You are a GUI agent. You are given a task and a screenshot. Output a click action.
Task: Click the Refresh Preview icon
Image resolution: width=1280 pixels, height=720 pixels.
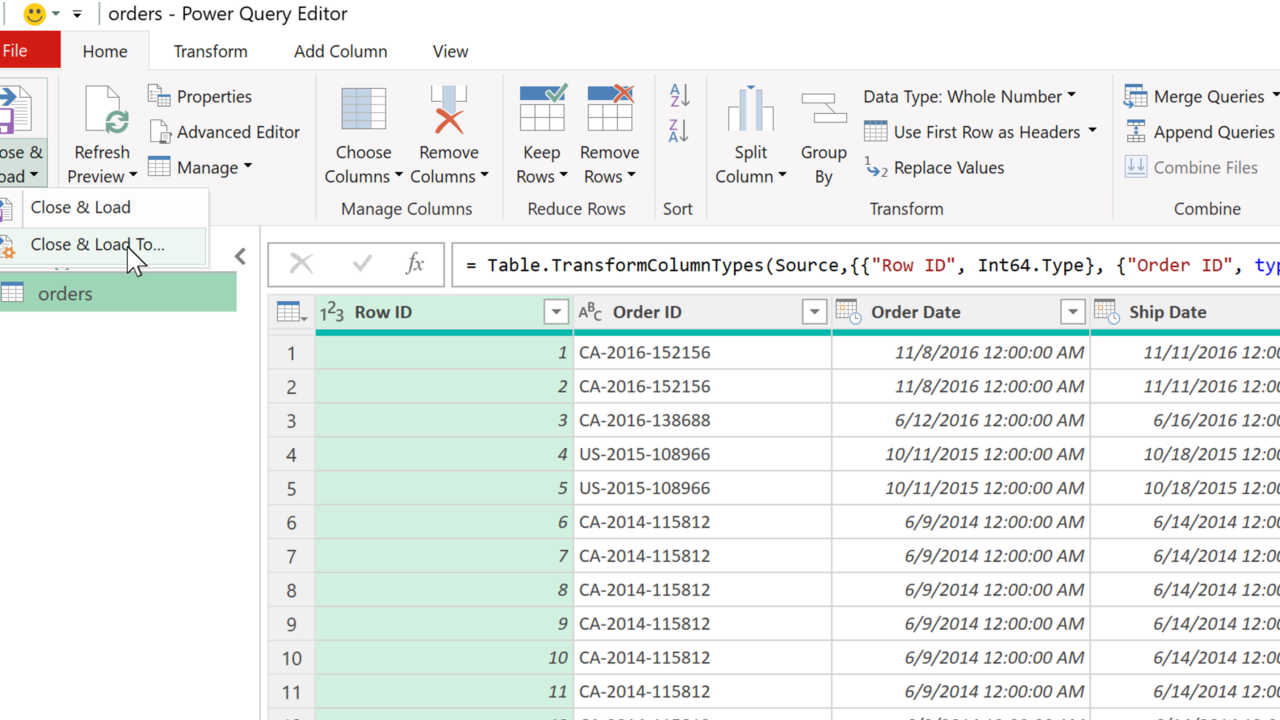coord(103,110)
